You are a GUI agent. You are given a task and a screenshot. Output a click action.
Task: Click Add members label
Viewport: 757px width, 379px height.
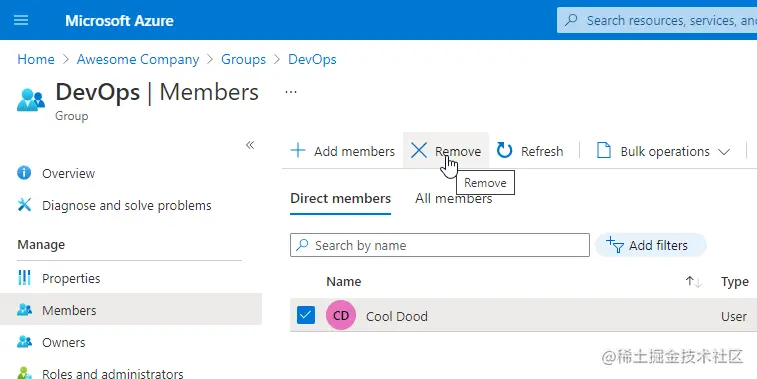354,151
